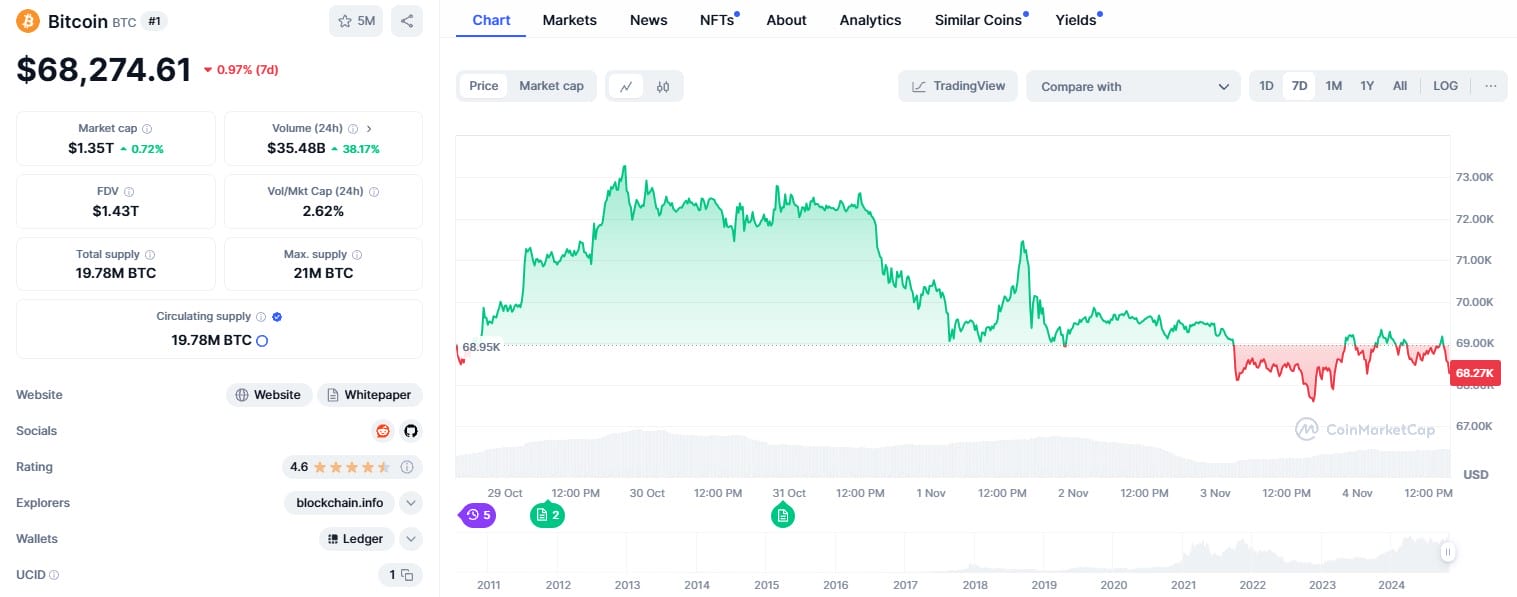Click the 21M BTC max supply value

pyautogui.click(x=324, y=273)
